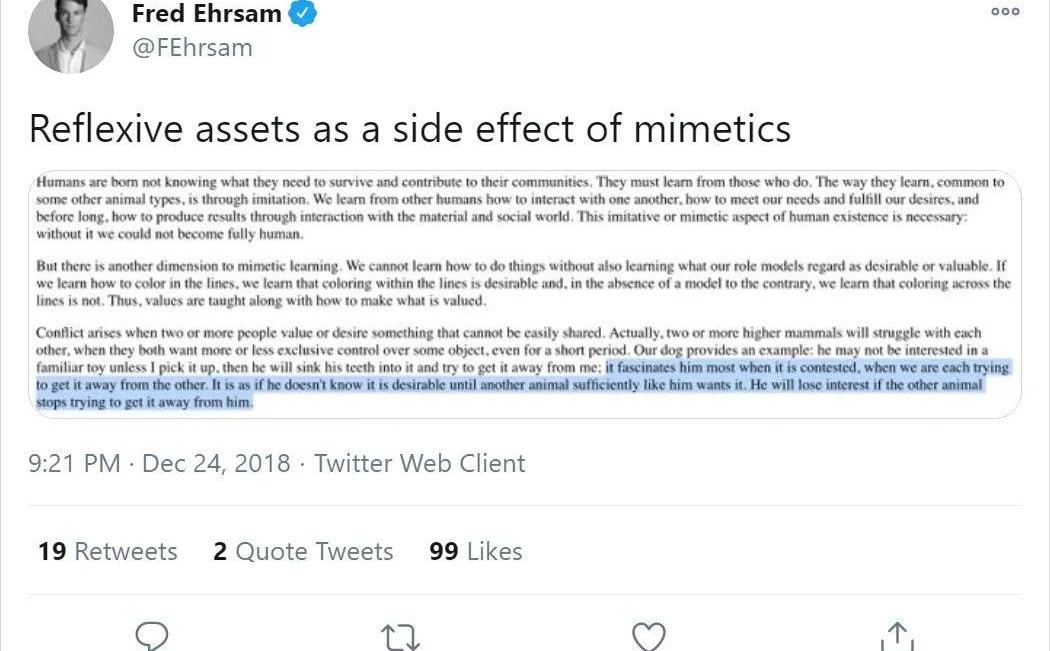
Task: Open the 2 Quote Tweets list
Action: point(303,551)
